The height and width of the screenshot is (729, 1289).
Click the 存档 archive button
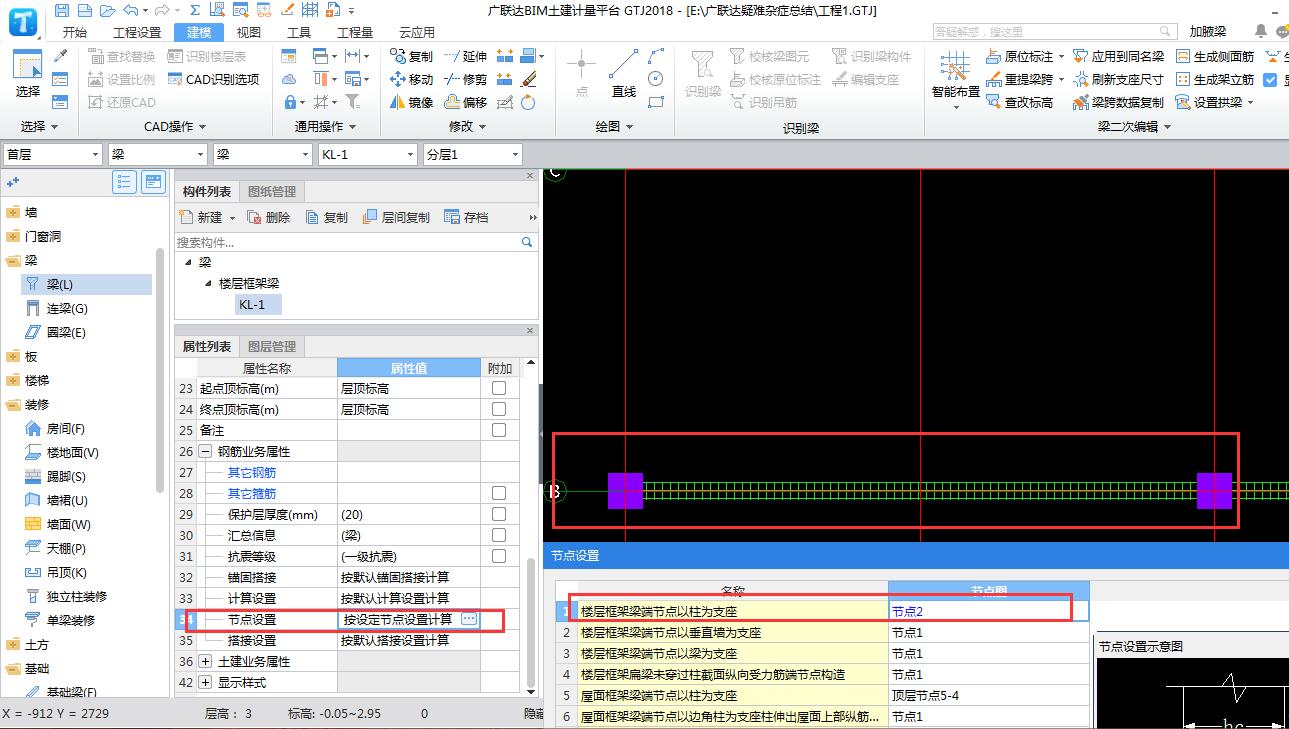click(466, 217)
